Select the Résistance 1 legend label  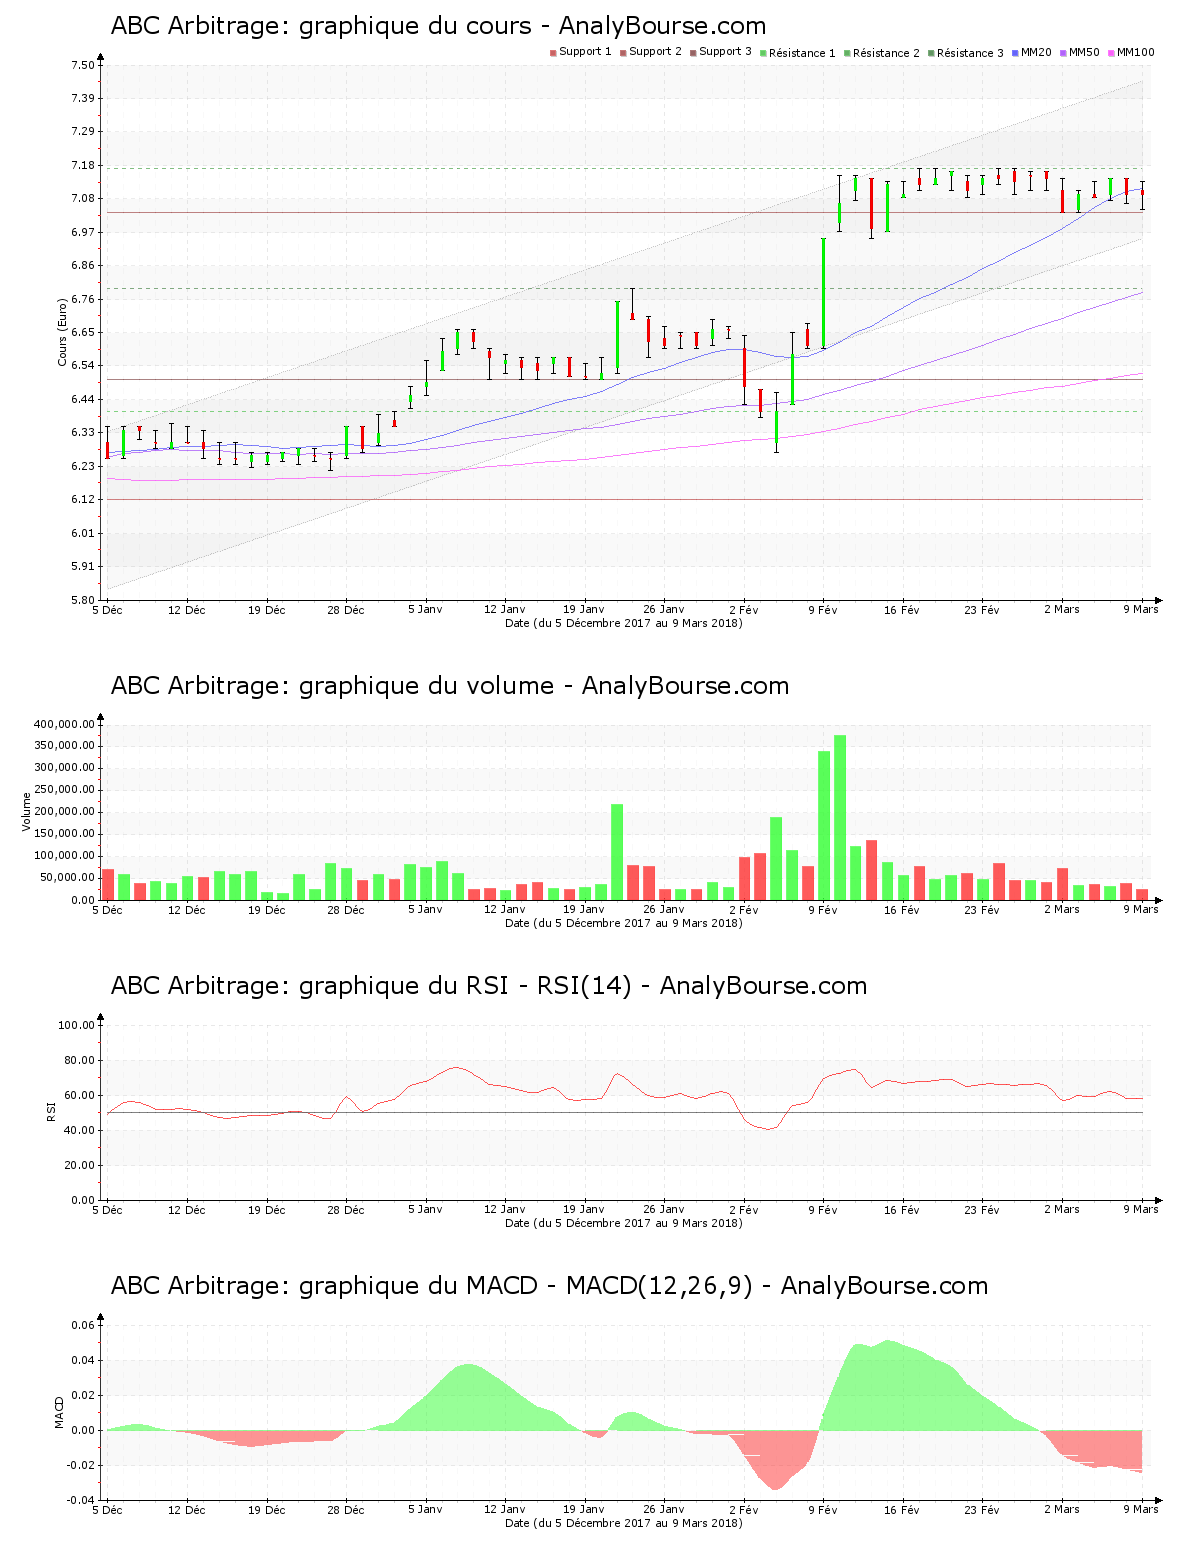click(802, 53)
